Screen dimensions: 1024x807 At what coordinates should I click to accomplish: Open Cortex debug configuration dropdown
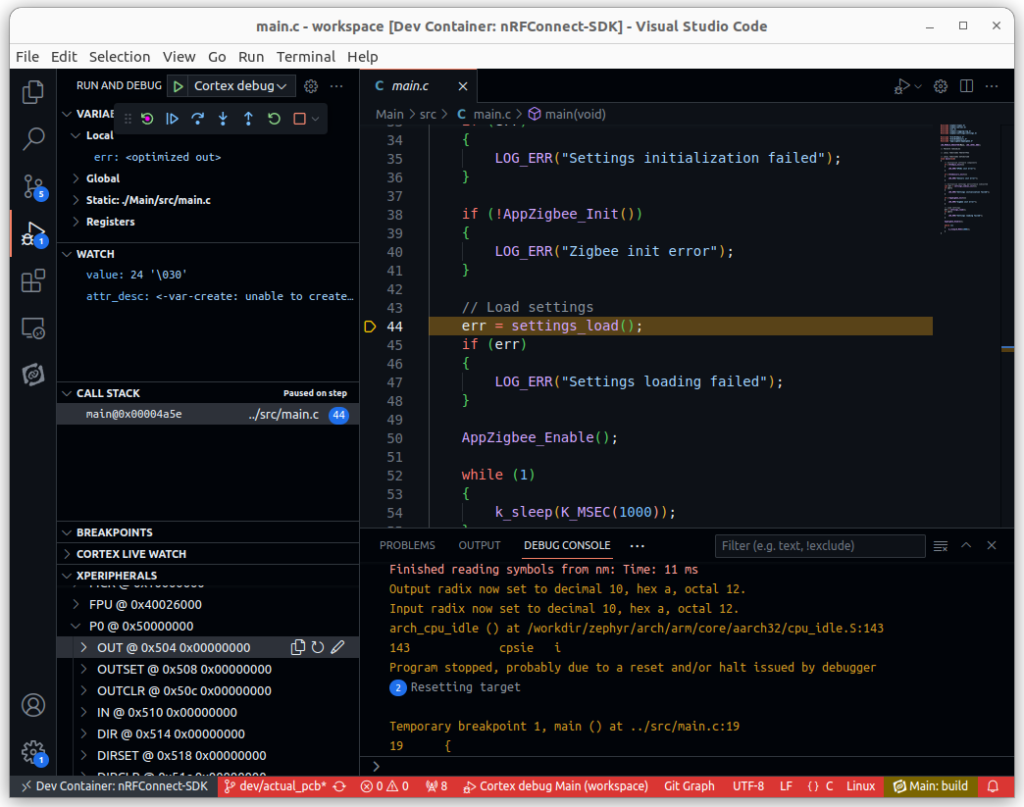coord(240,86)
